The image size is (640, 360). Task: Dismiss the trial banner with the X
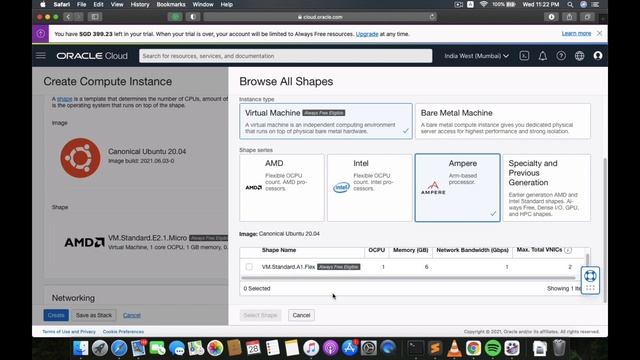click(599, 33)
